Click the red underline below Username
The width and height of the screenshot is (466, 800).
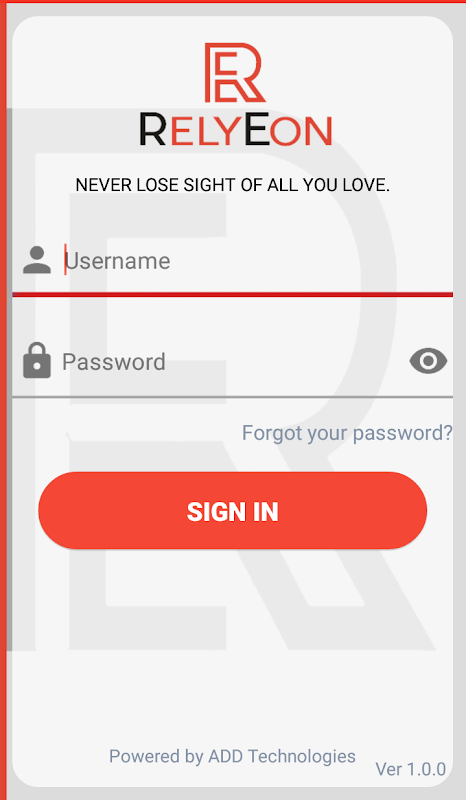[233, 294]
